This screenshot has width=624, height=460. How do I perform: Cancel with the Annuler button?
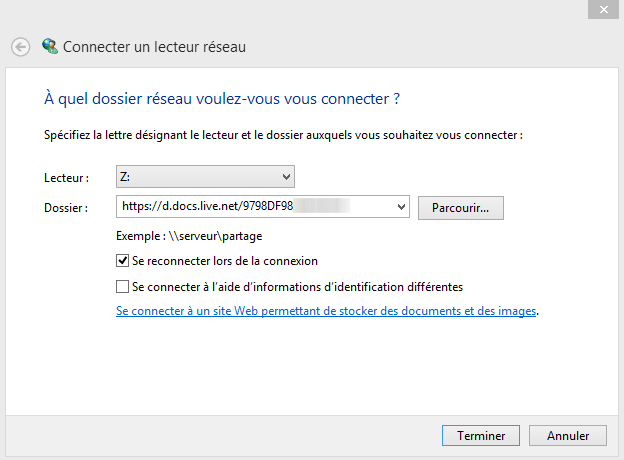[567, 436]
